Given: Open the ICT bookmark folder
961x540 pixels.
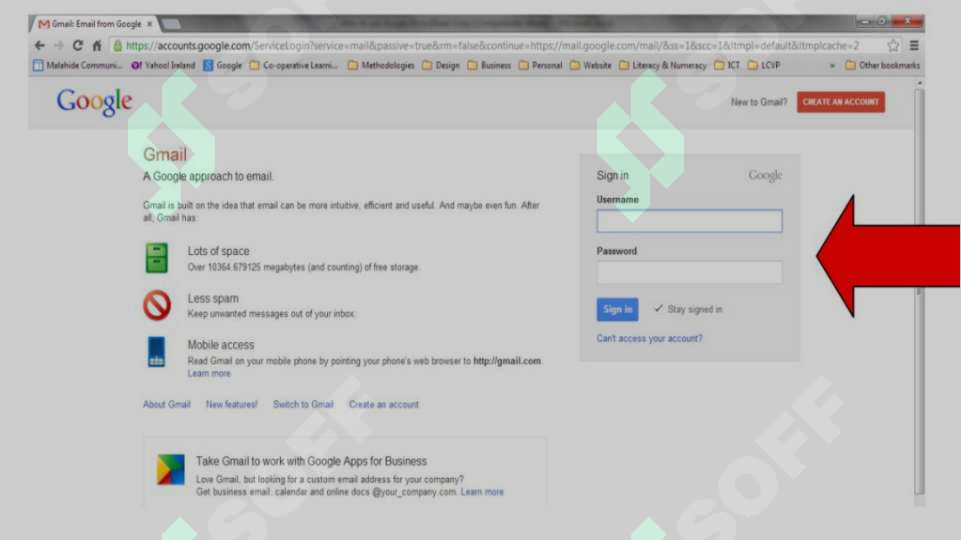Looking at the screenshot, I should [727, 65].
